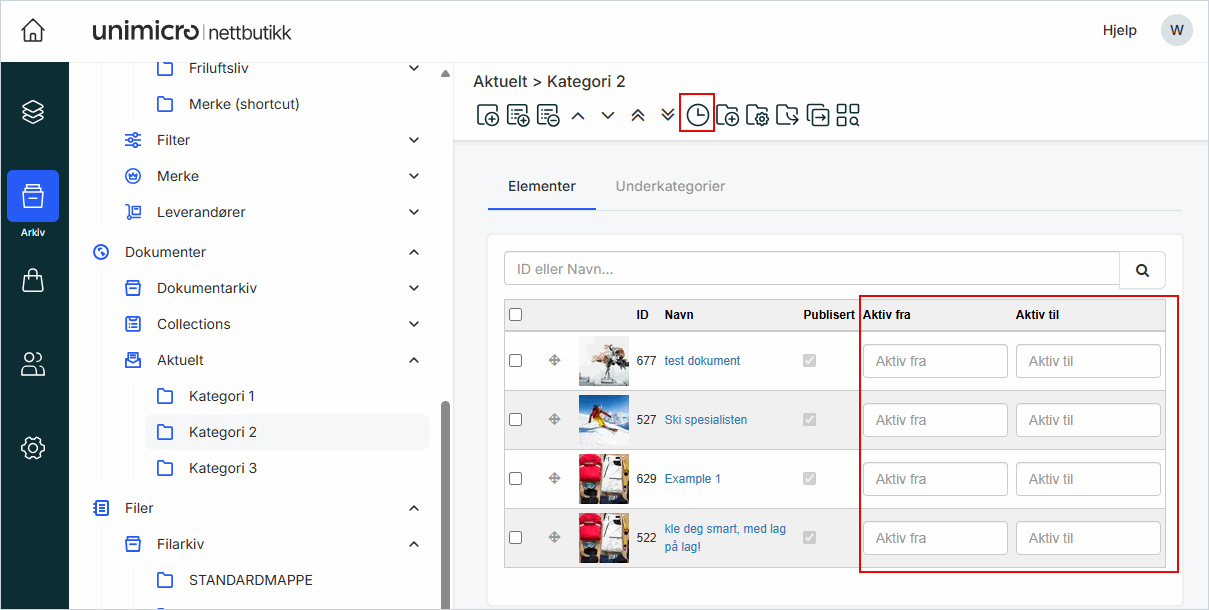Click the ID eller Navn search field
Viewport: 1209px width, 610px height.
point(810,269)
